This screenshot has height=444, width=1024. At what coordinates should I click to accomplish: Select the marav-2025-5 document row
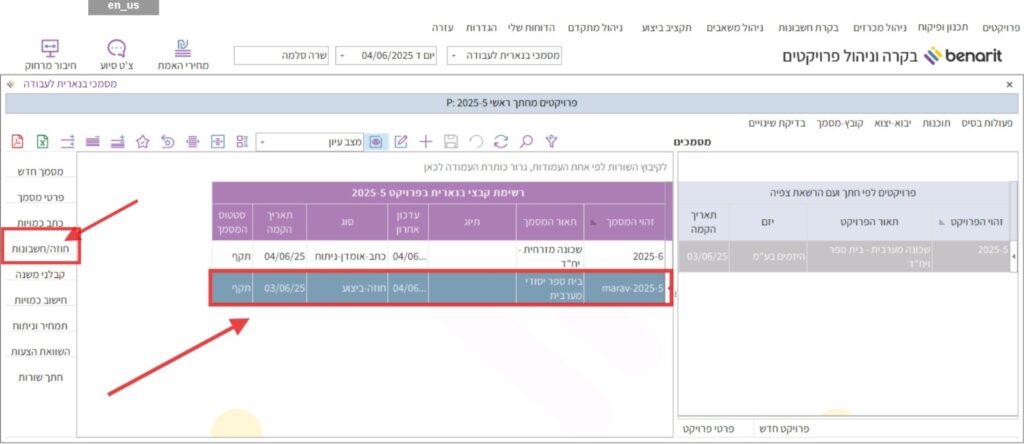tap(440, 288)
